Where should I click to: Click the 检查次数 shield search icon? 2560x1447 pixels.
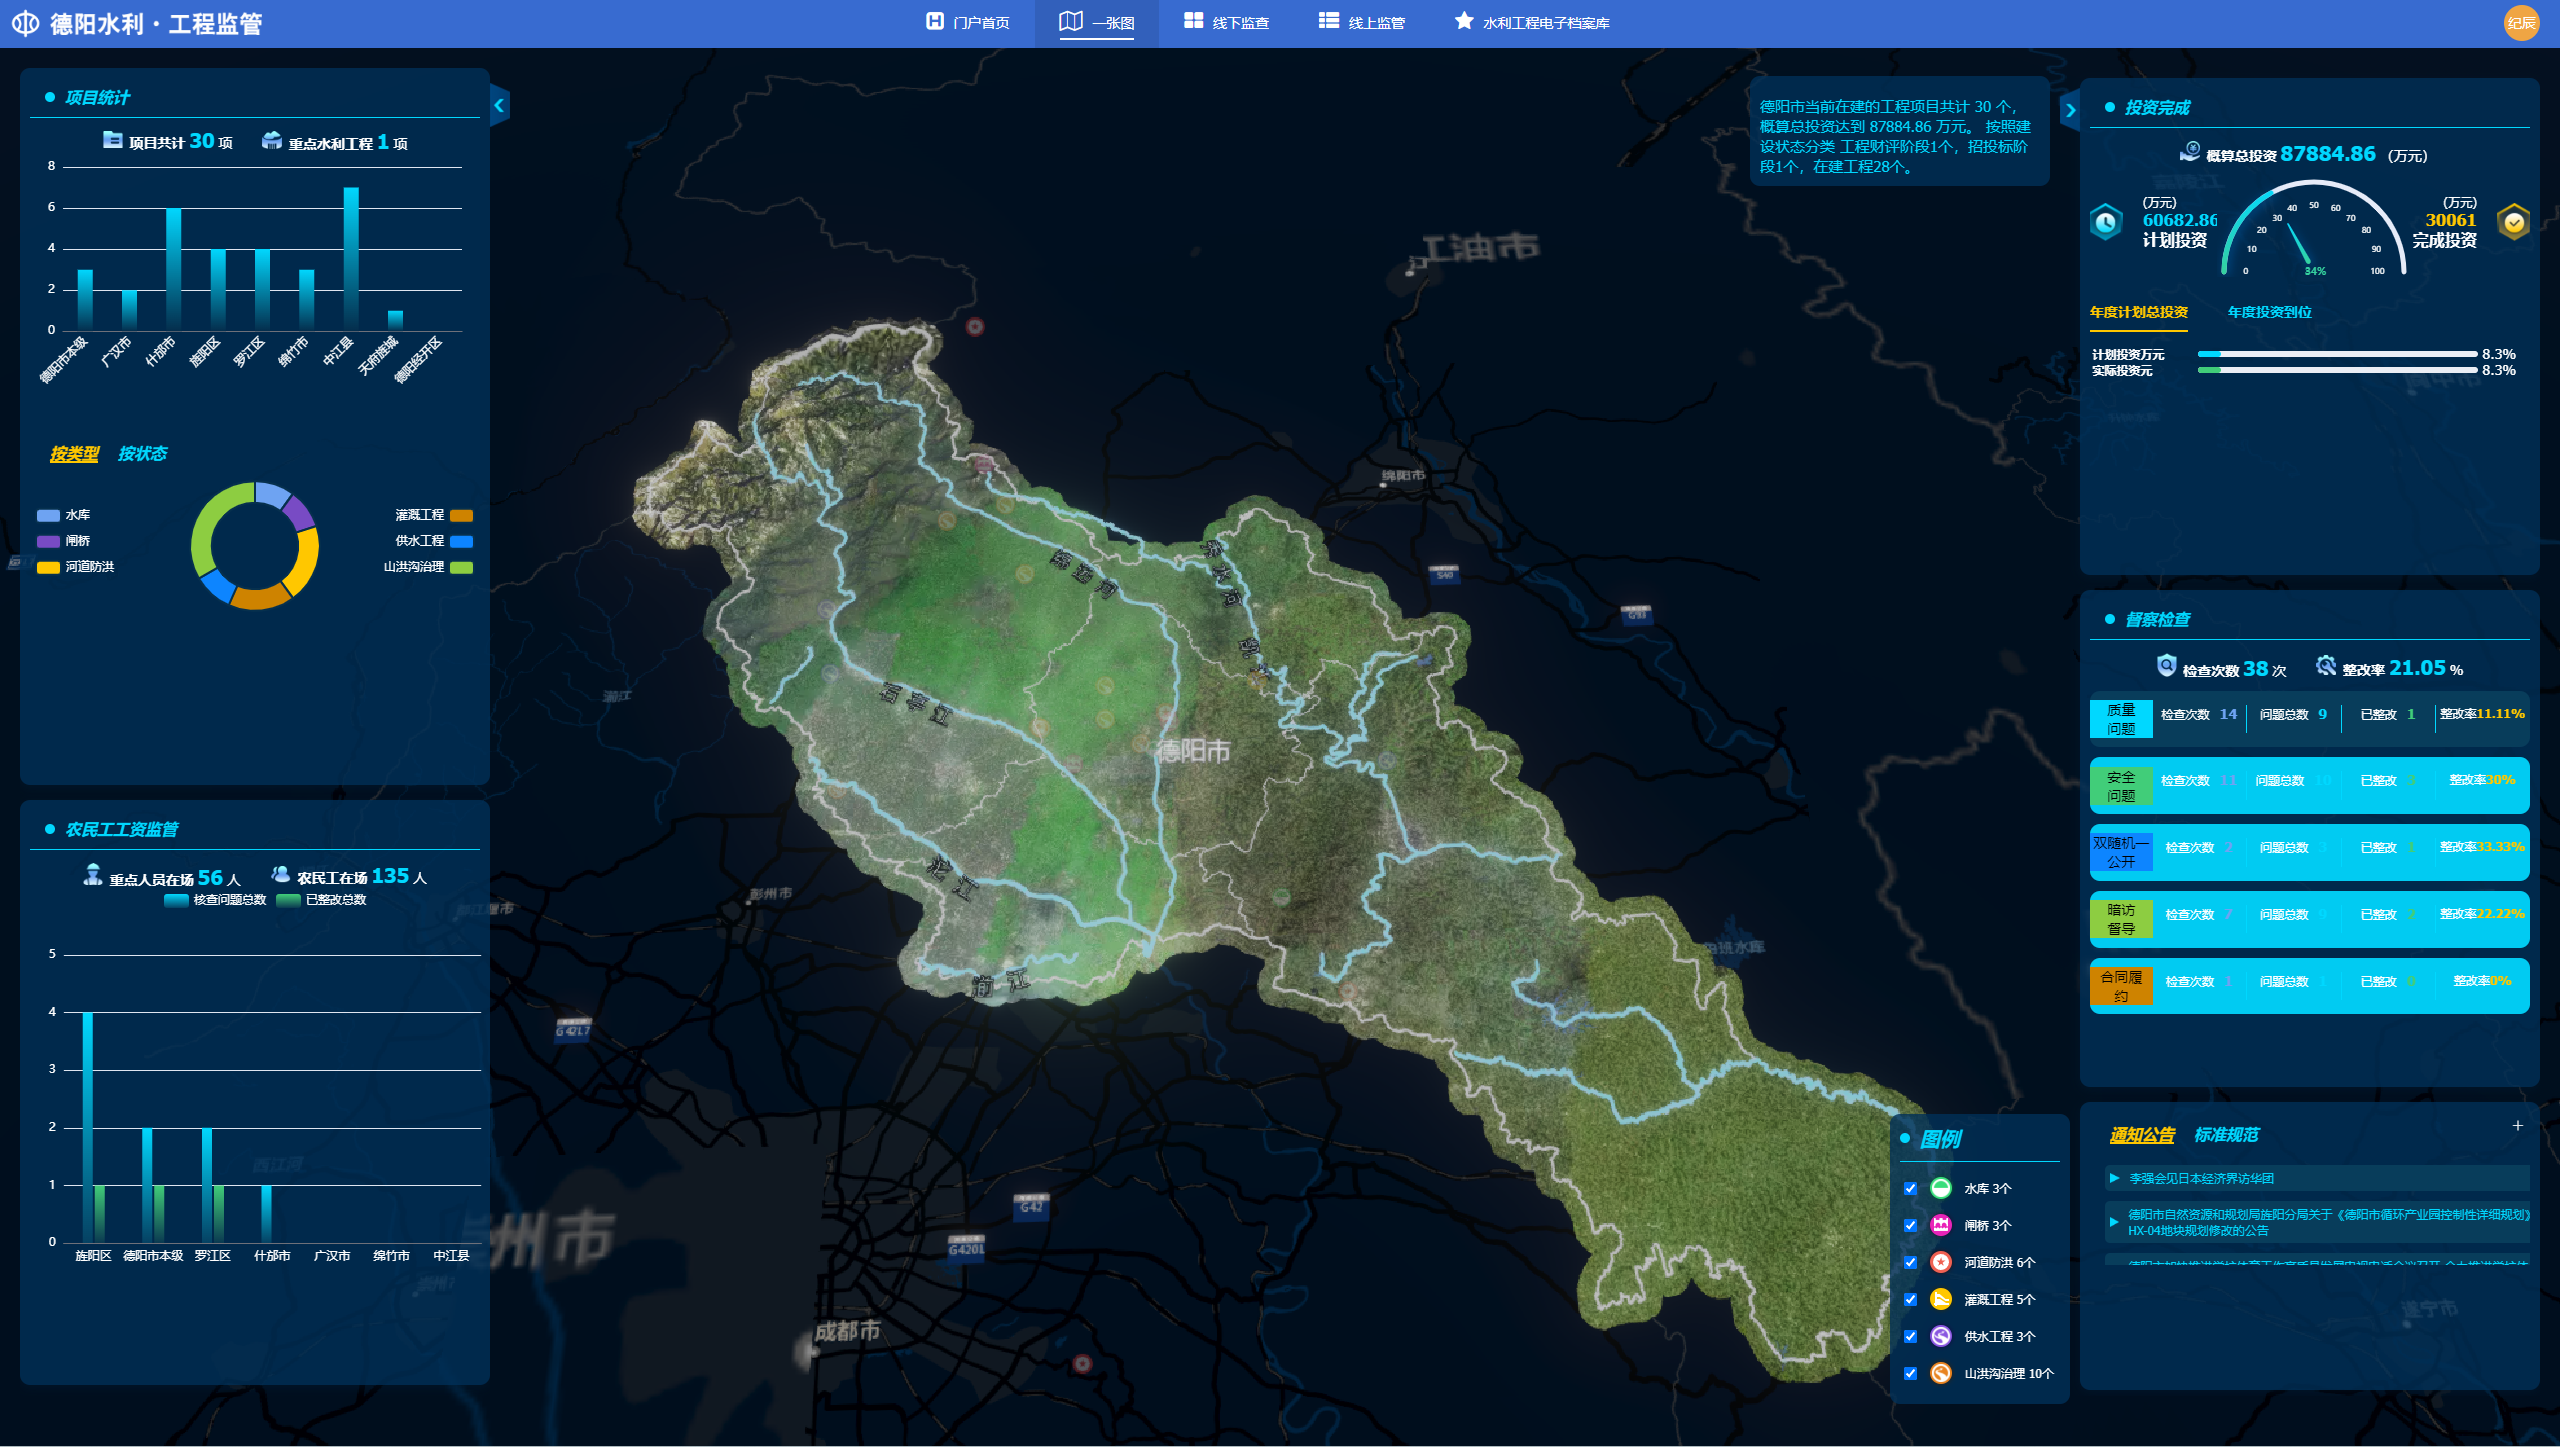pyautogui.click(x=2166, y=666)
